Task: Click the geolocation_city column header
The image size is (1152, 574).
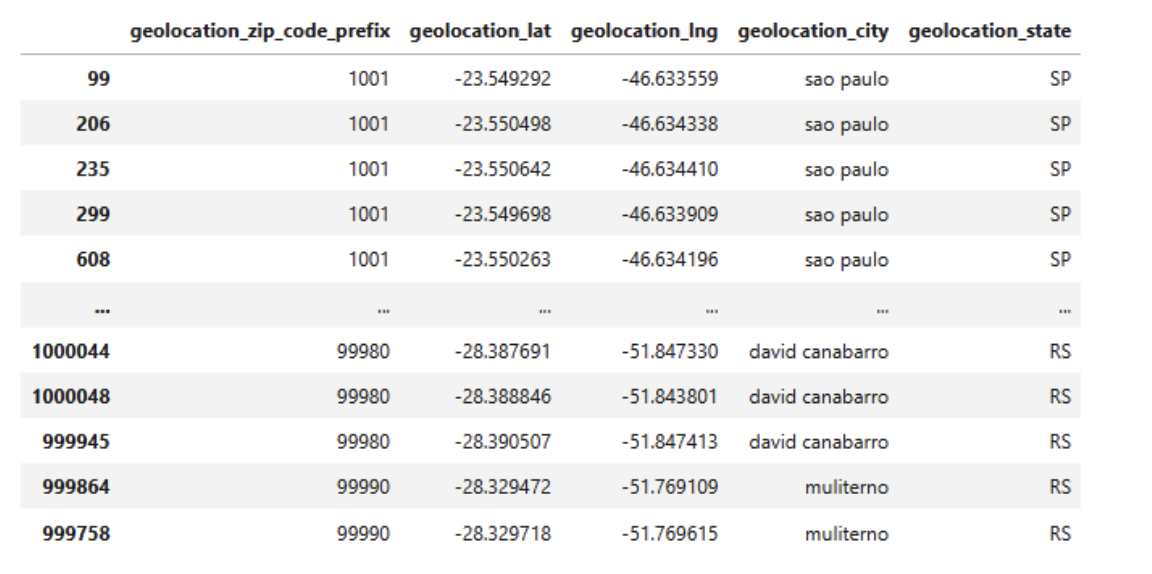Action: [813, 32]
